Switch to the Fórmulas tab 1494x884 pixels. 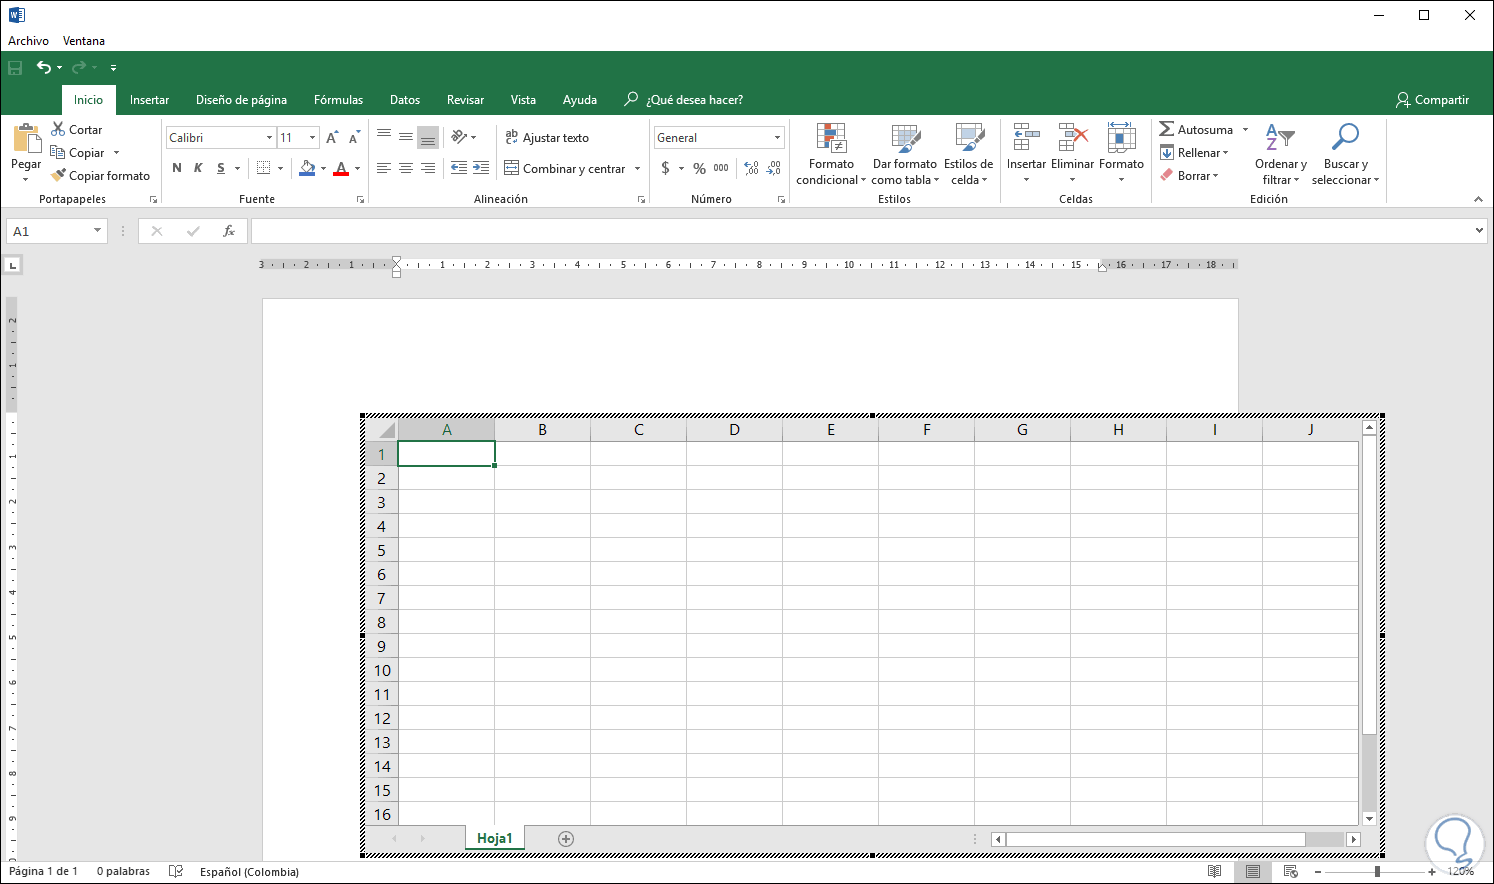338,100
